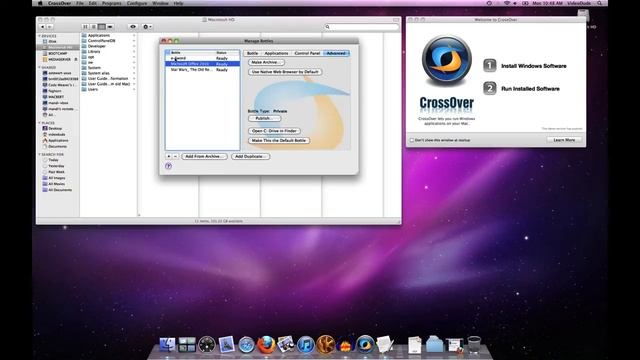
Task: Open the File menu
Action: tap(80, 3)
